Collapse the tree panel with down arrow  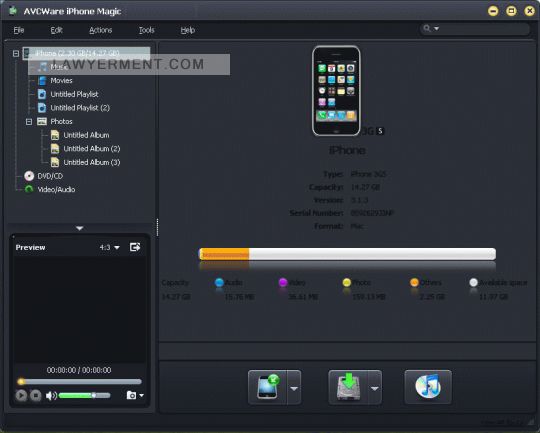tap(80, 228)
